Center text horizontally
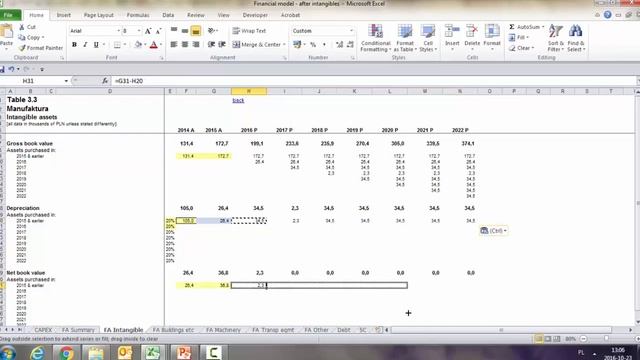 point(185,44)
